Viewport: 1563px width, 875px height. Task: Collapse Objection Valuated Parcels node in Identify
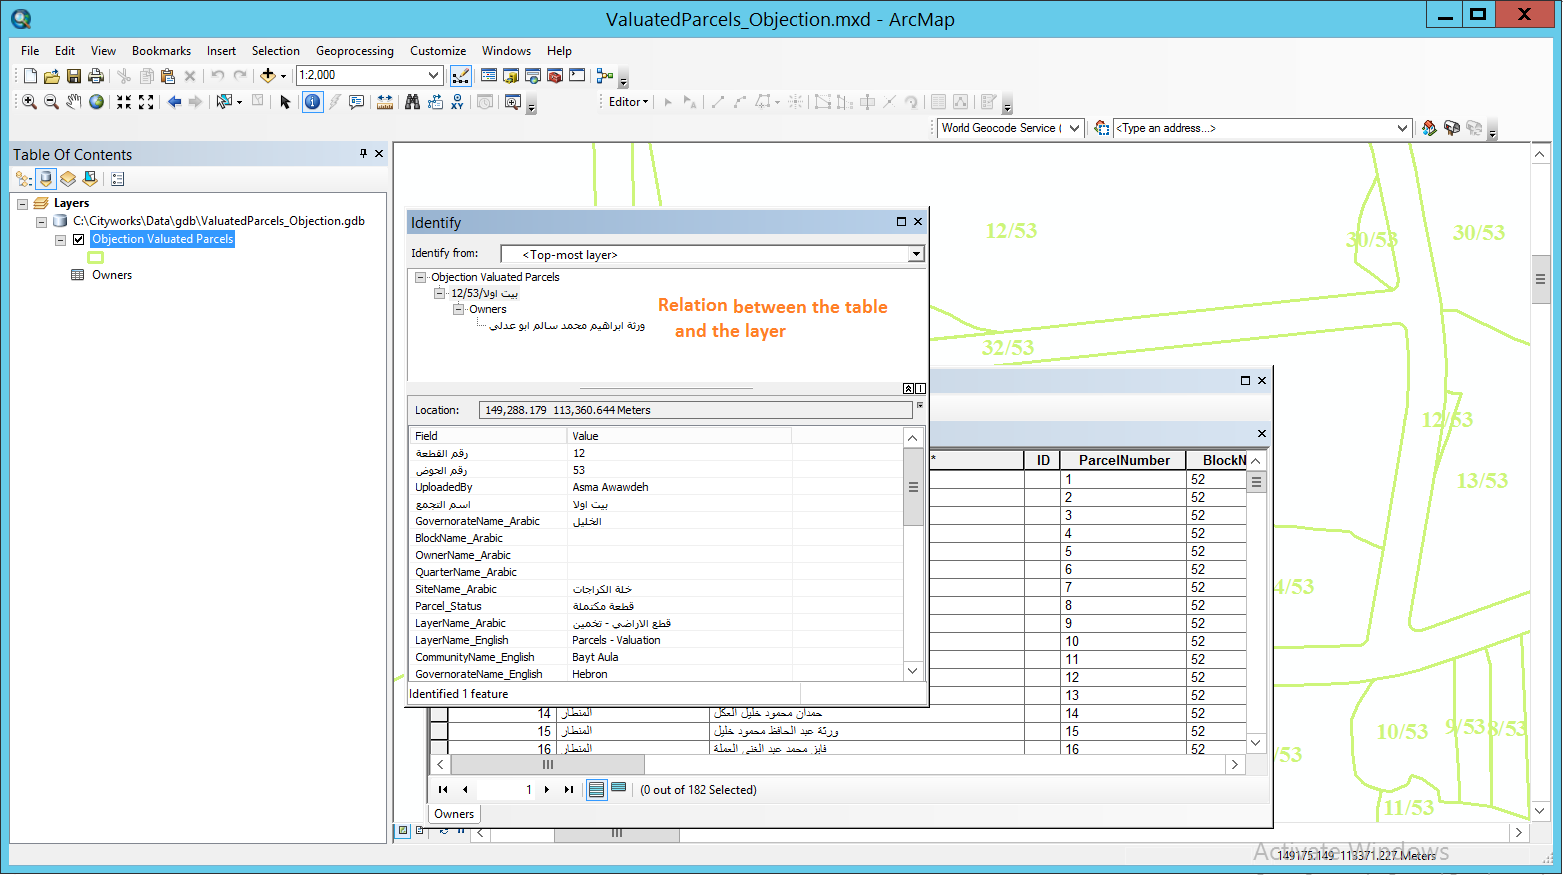421,277
